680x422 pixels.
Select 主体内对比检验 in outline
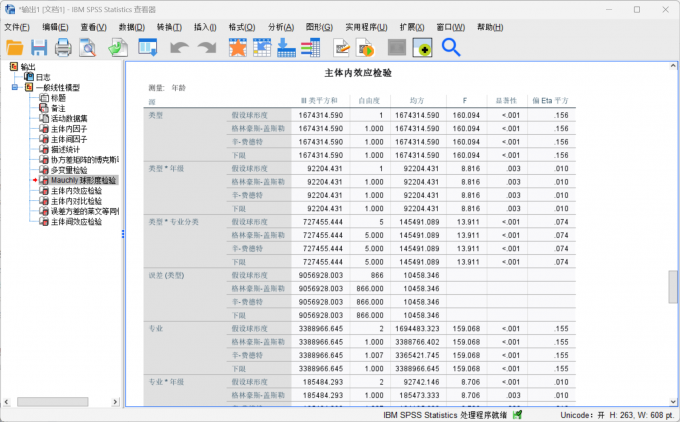click(76, 201)
